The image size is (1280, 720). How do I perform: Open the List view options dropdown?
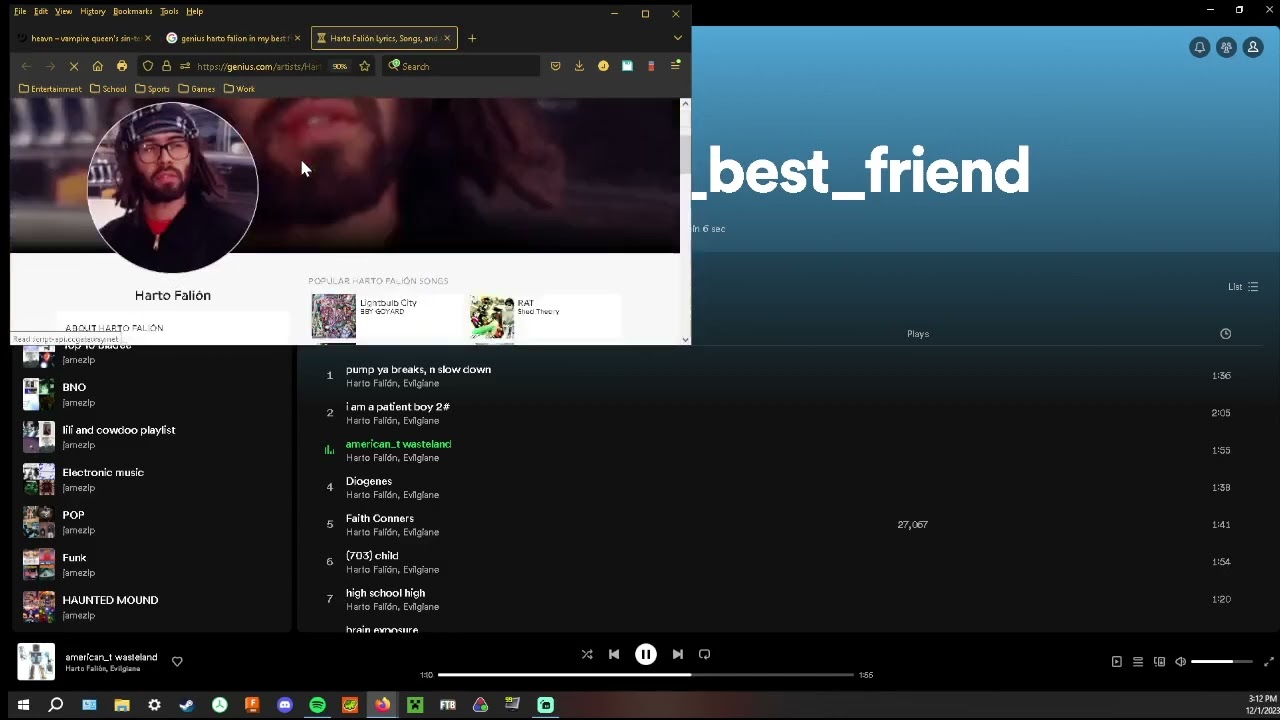click(x=1243, y=287)
